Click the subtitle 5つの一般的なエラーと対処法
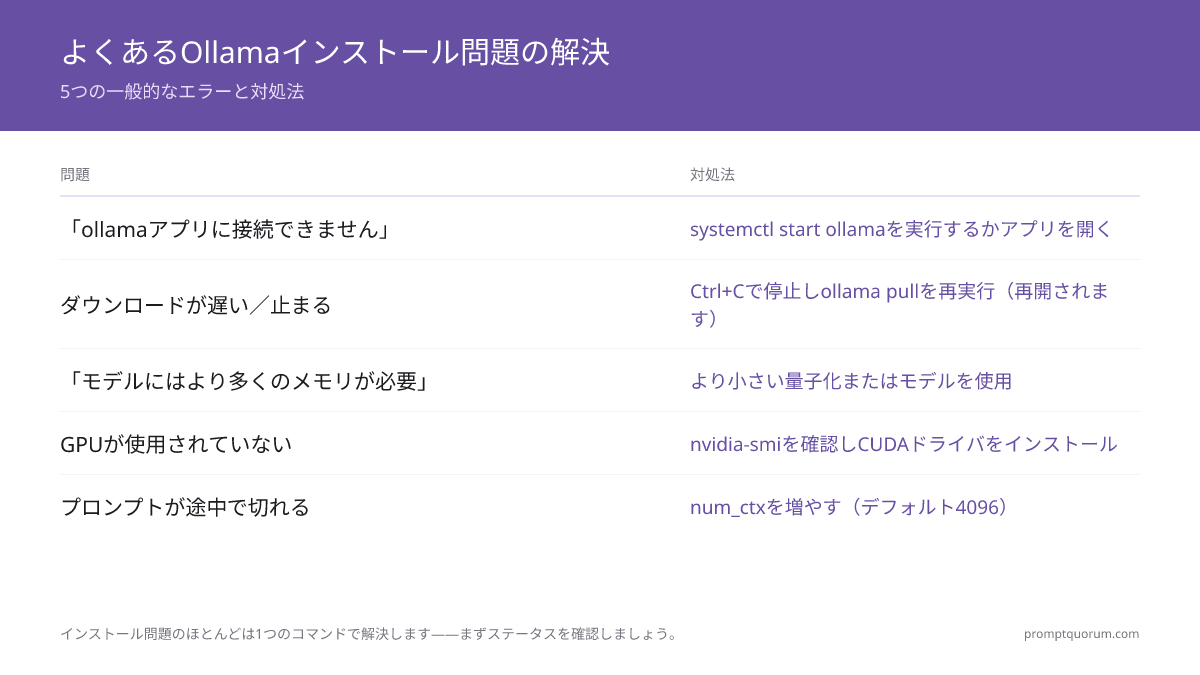This screenshot has height=675, width=1200. (x=182, y=92)
